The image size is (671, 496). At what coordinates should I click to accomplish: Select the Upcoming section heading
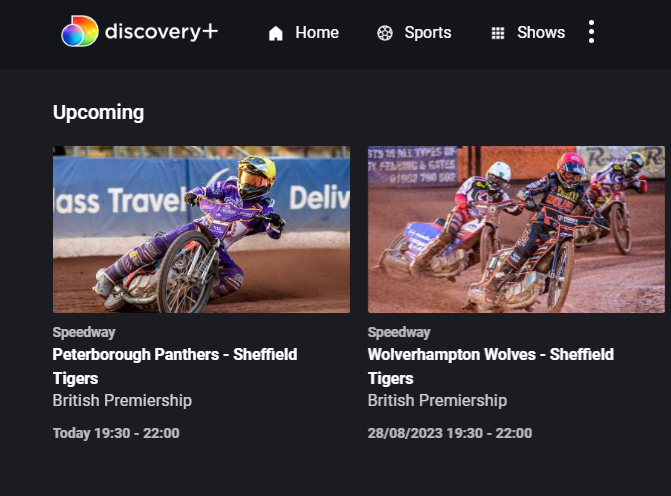point(98,113)
